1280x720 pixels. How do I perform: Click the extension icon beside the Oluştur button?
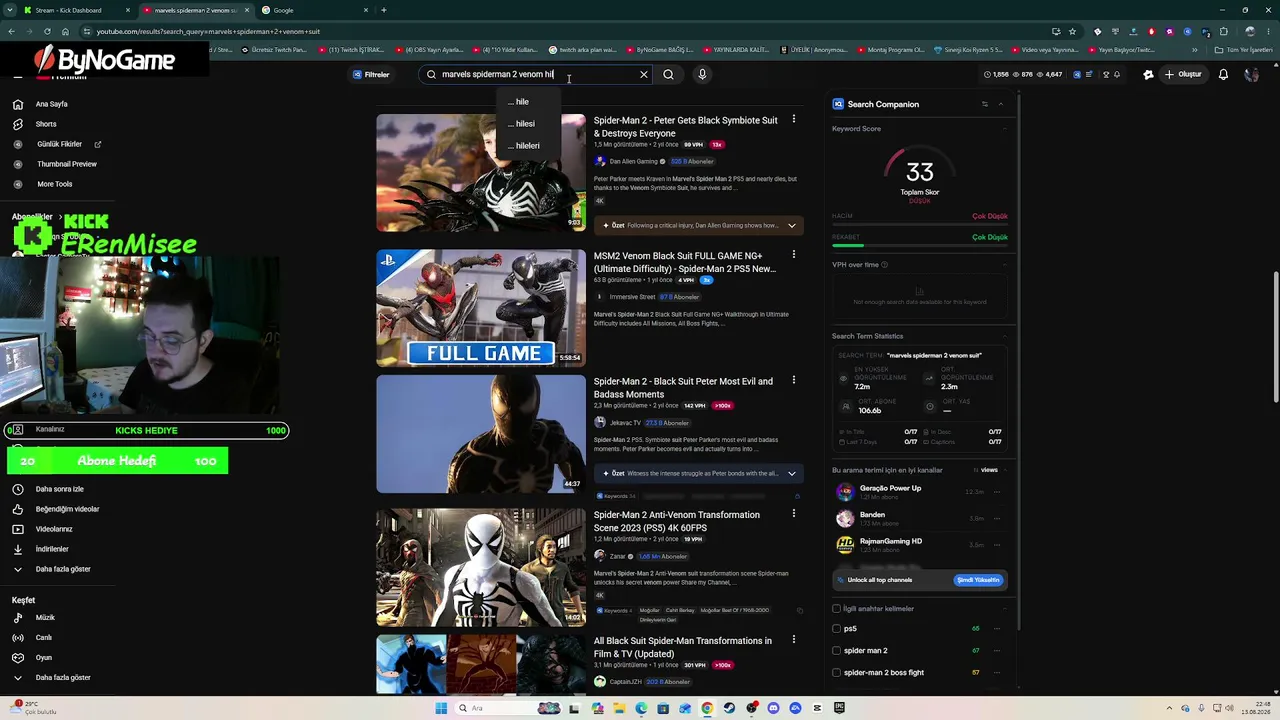[1148, 74]
